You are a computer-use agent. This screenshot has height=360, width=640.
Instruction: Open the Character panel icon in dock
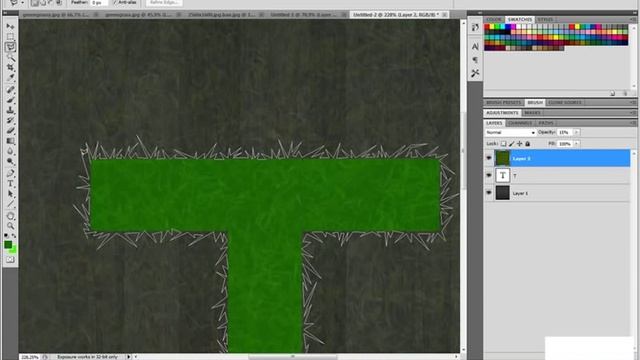pos(475,47)
